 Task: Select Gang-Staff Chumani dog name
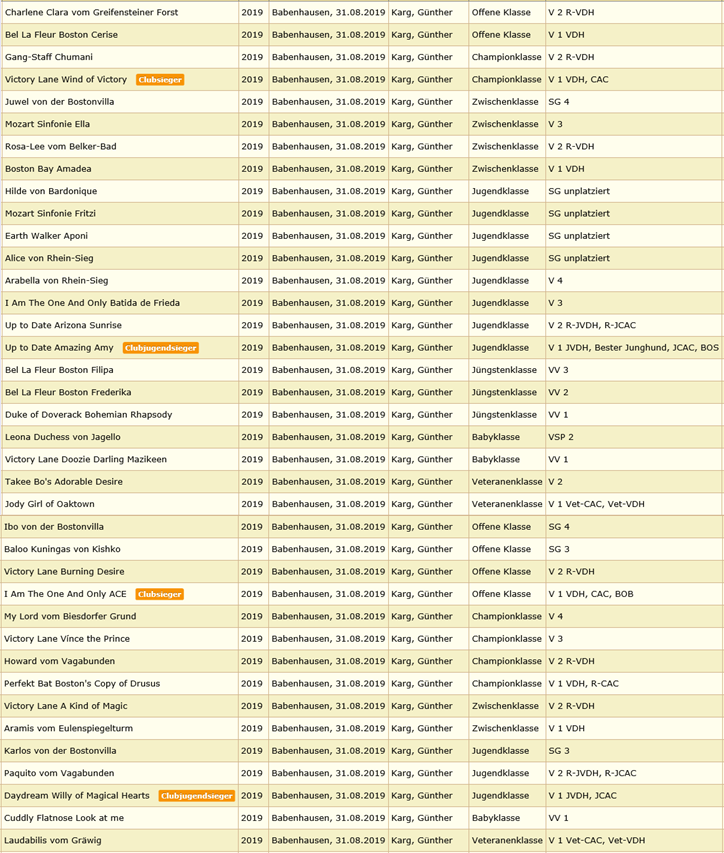click(49, 57)
